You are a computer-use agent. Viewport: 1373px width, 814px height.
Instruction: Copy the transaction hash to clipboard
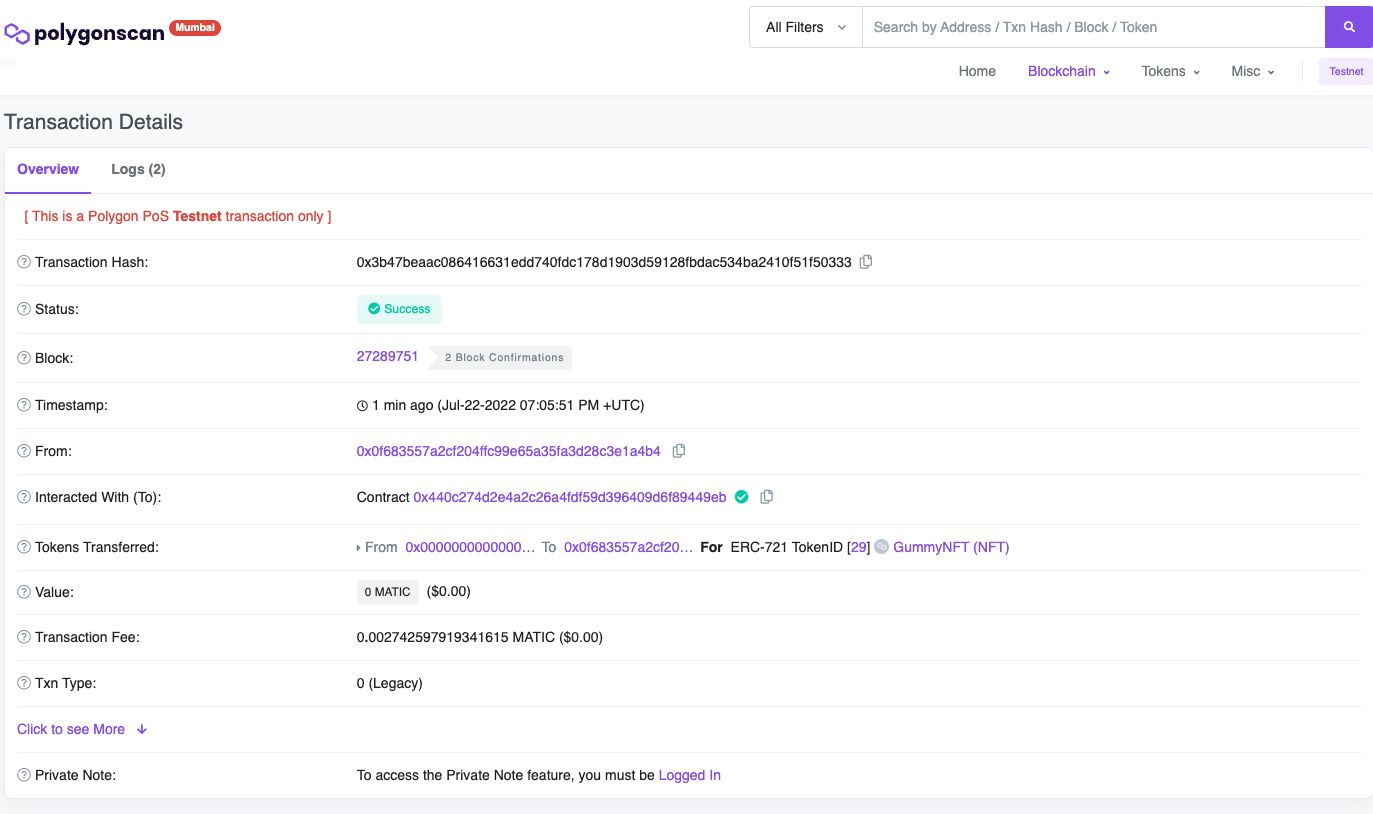point(866,262)
